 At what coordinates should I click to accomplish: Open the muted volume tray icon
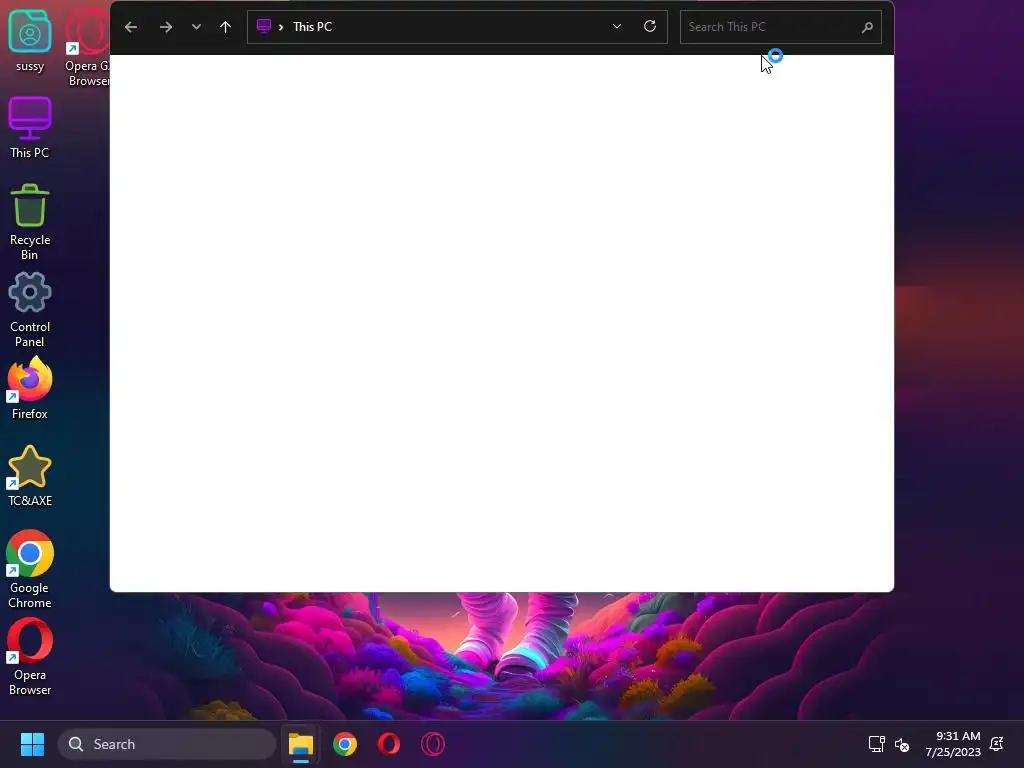point(902,744)
